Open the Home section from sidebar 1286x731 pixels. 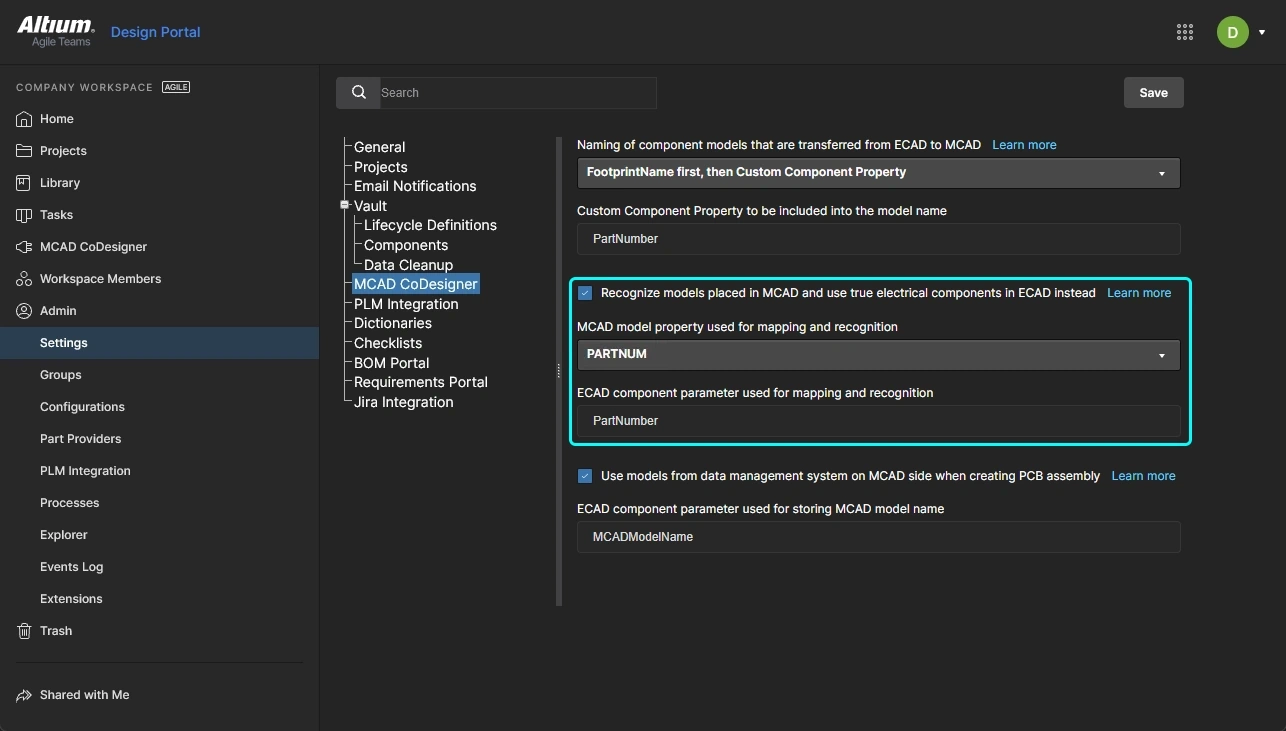[x=56, y=118]
